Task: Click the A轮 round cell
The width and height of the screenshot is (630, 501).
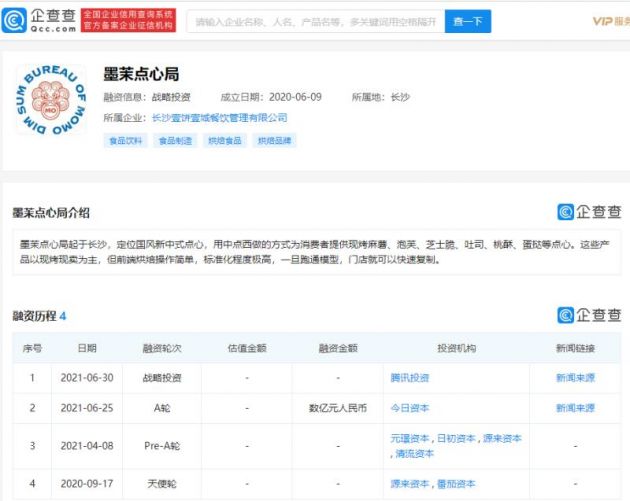Action: tap(162, 408)
